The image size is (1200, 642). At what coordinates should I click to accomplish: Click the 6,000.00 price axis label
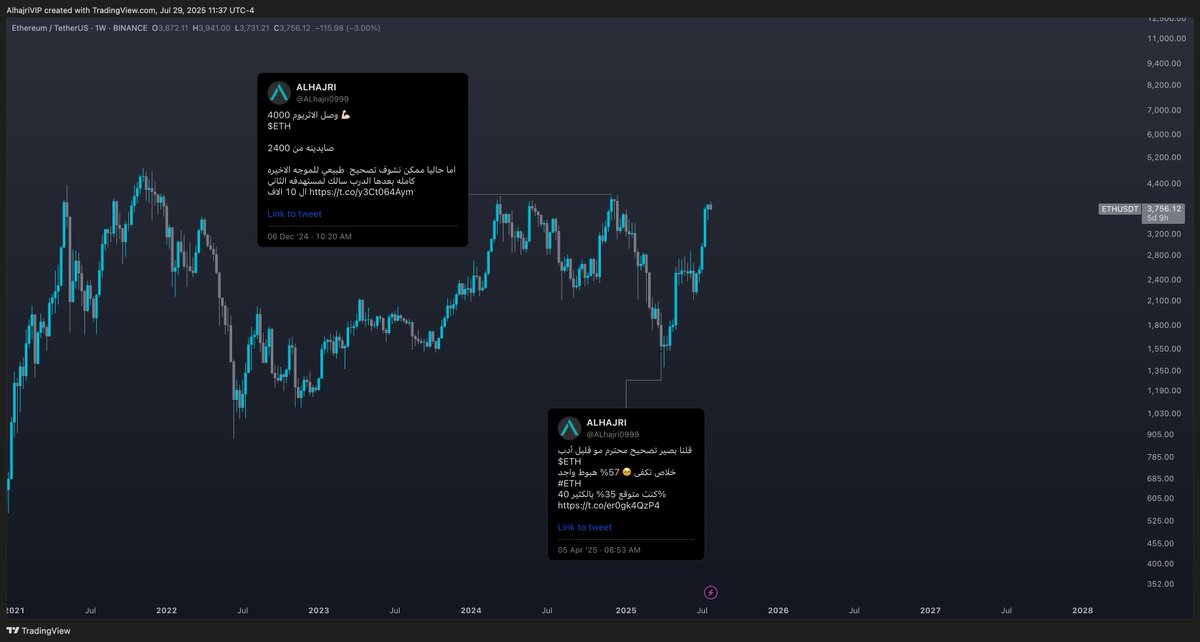[x=1163, y=134]
